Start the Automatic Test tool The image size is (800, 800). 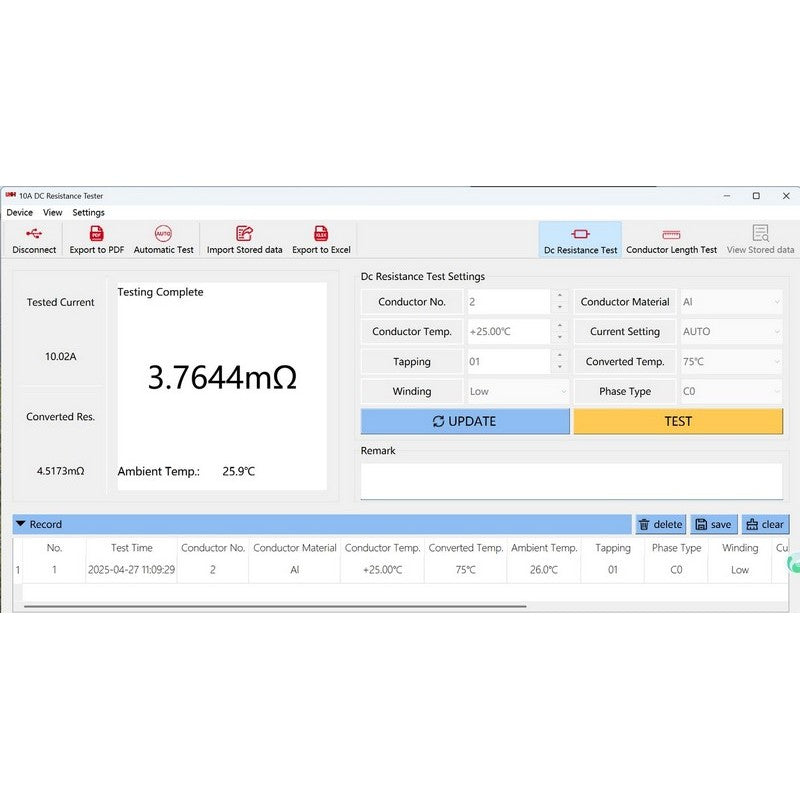coord(163,234)
